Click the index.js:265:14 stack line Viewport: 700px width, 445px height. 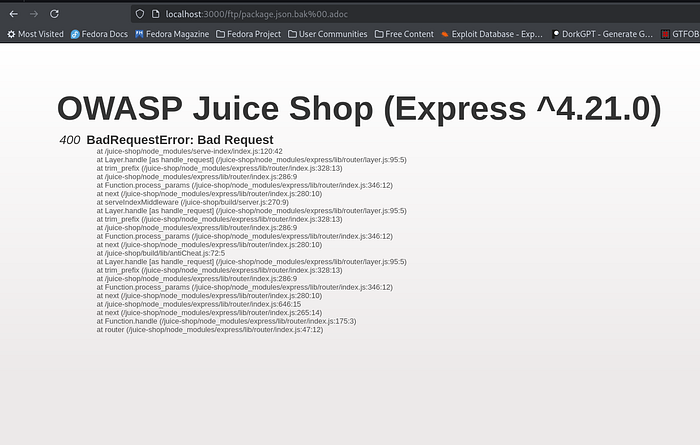click(209, 312)
